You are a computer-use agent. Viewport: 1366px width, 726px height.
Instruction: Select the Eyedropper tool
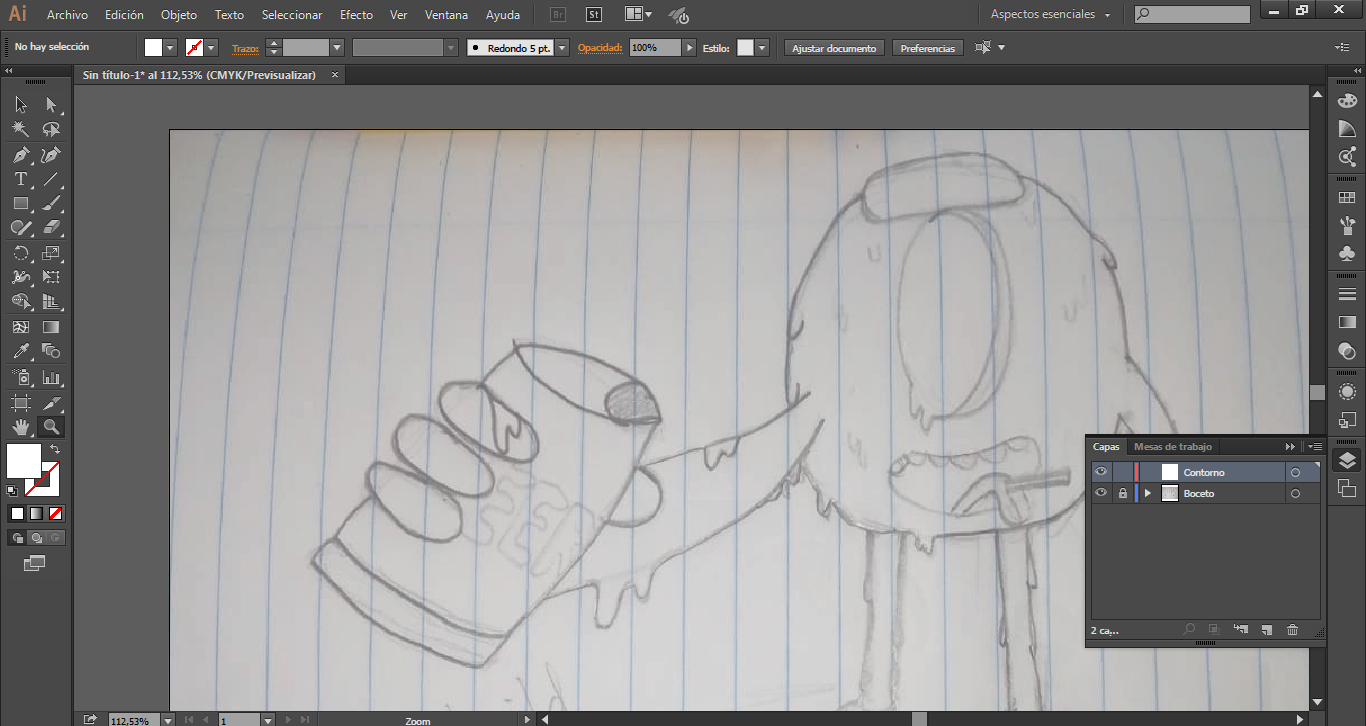20,351
